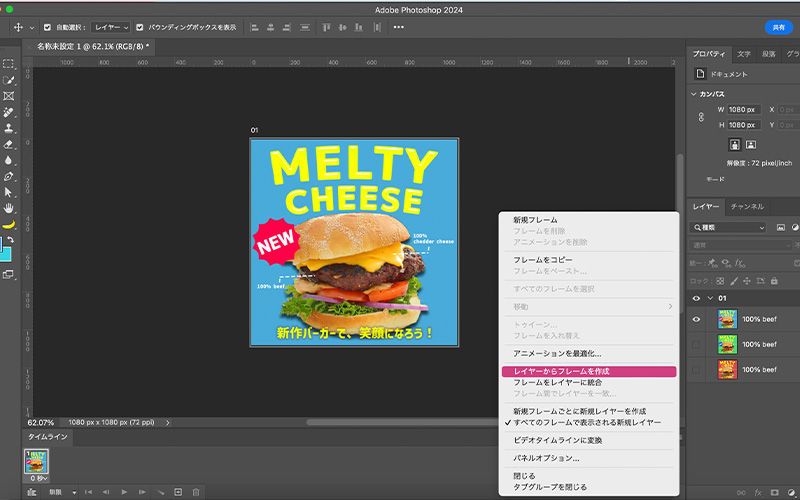This screenshot has width=800, height=500.
Task: Click the blue 共有 button
Action: click(x=778, y=27)
